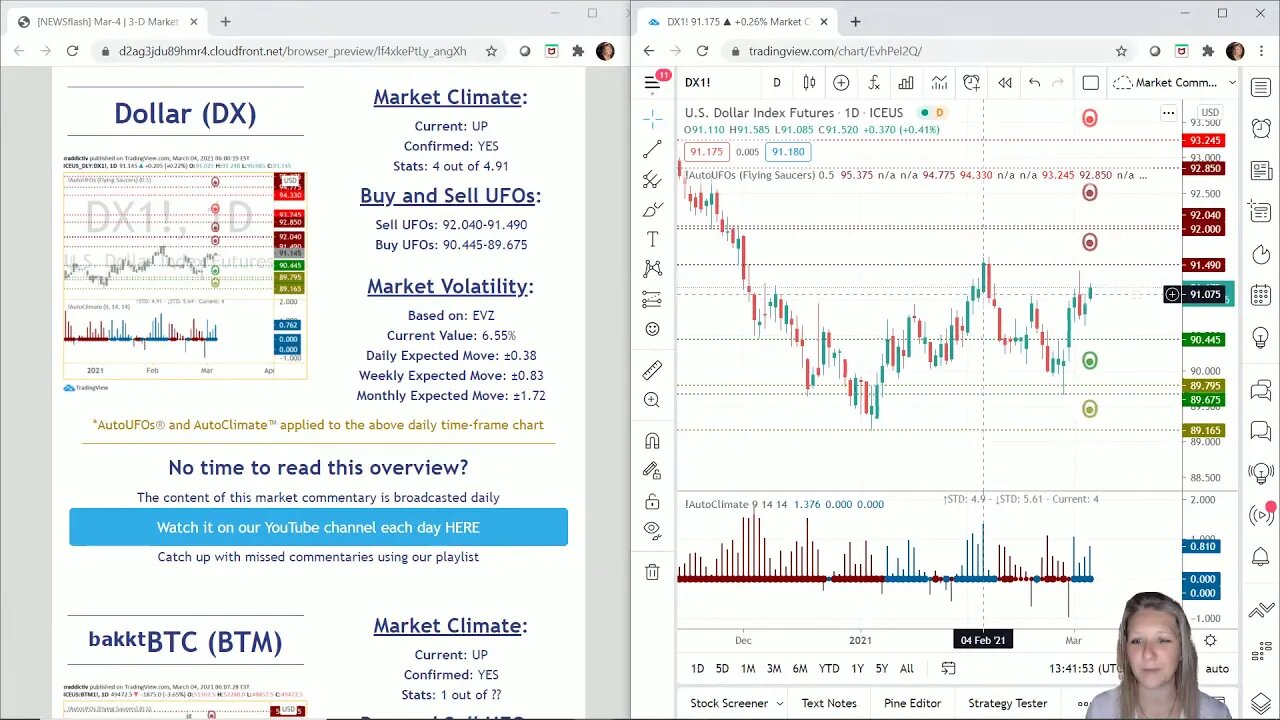Screen dimensions: 1280x720
Task: Set time range to 1D
Action: coord(697,668)
